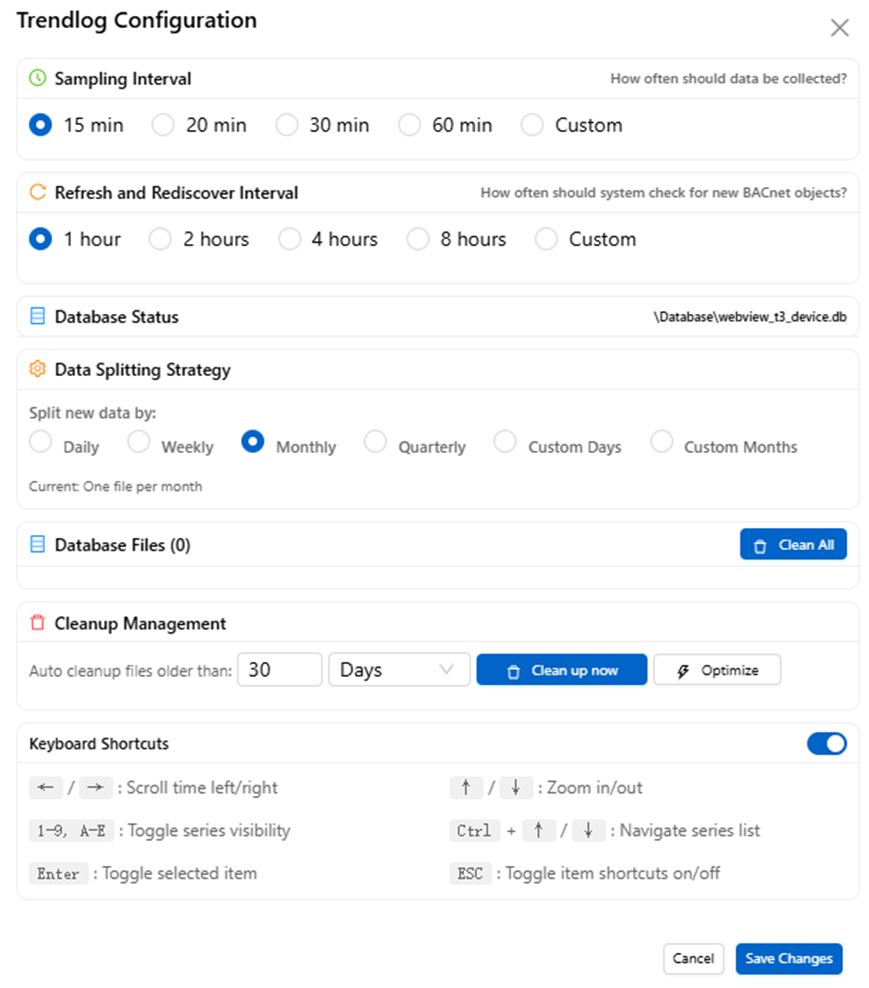Open the Days unit dropdown
This screenshot has width=869, height=988.
point(399,669)
